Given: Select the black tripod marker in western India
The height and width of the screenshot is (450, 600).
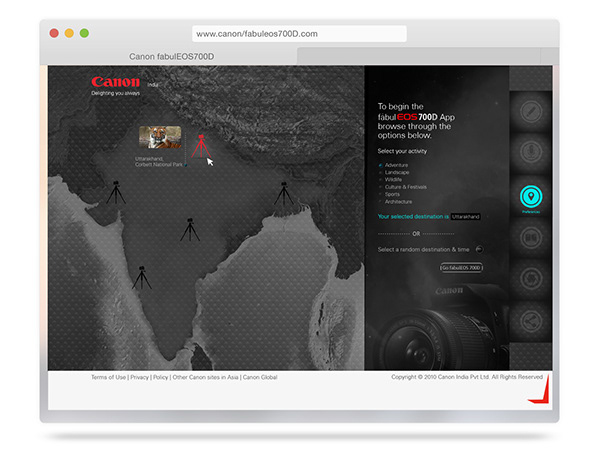Looking at the screenshot, I should (x=116, y=192).
